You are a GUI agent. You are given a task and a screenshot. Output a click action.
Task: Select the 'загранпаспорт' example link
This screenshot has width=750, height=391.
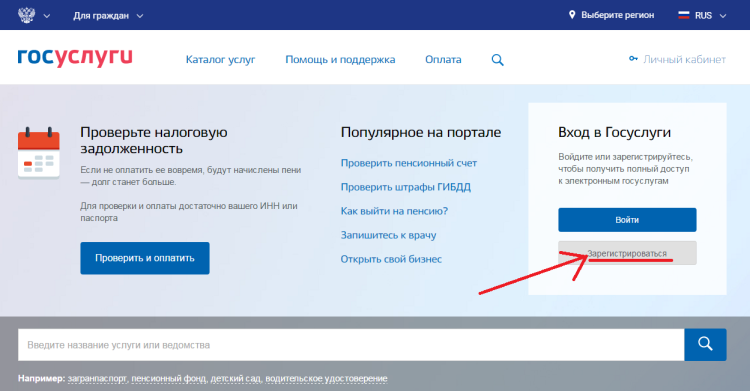98,379
